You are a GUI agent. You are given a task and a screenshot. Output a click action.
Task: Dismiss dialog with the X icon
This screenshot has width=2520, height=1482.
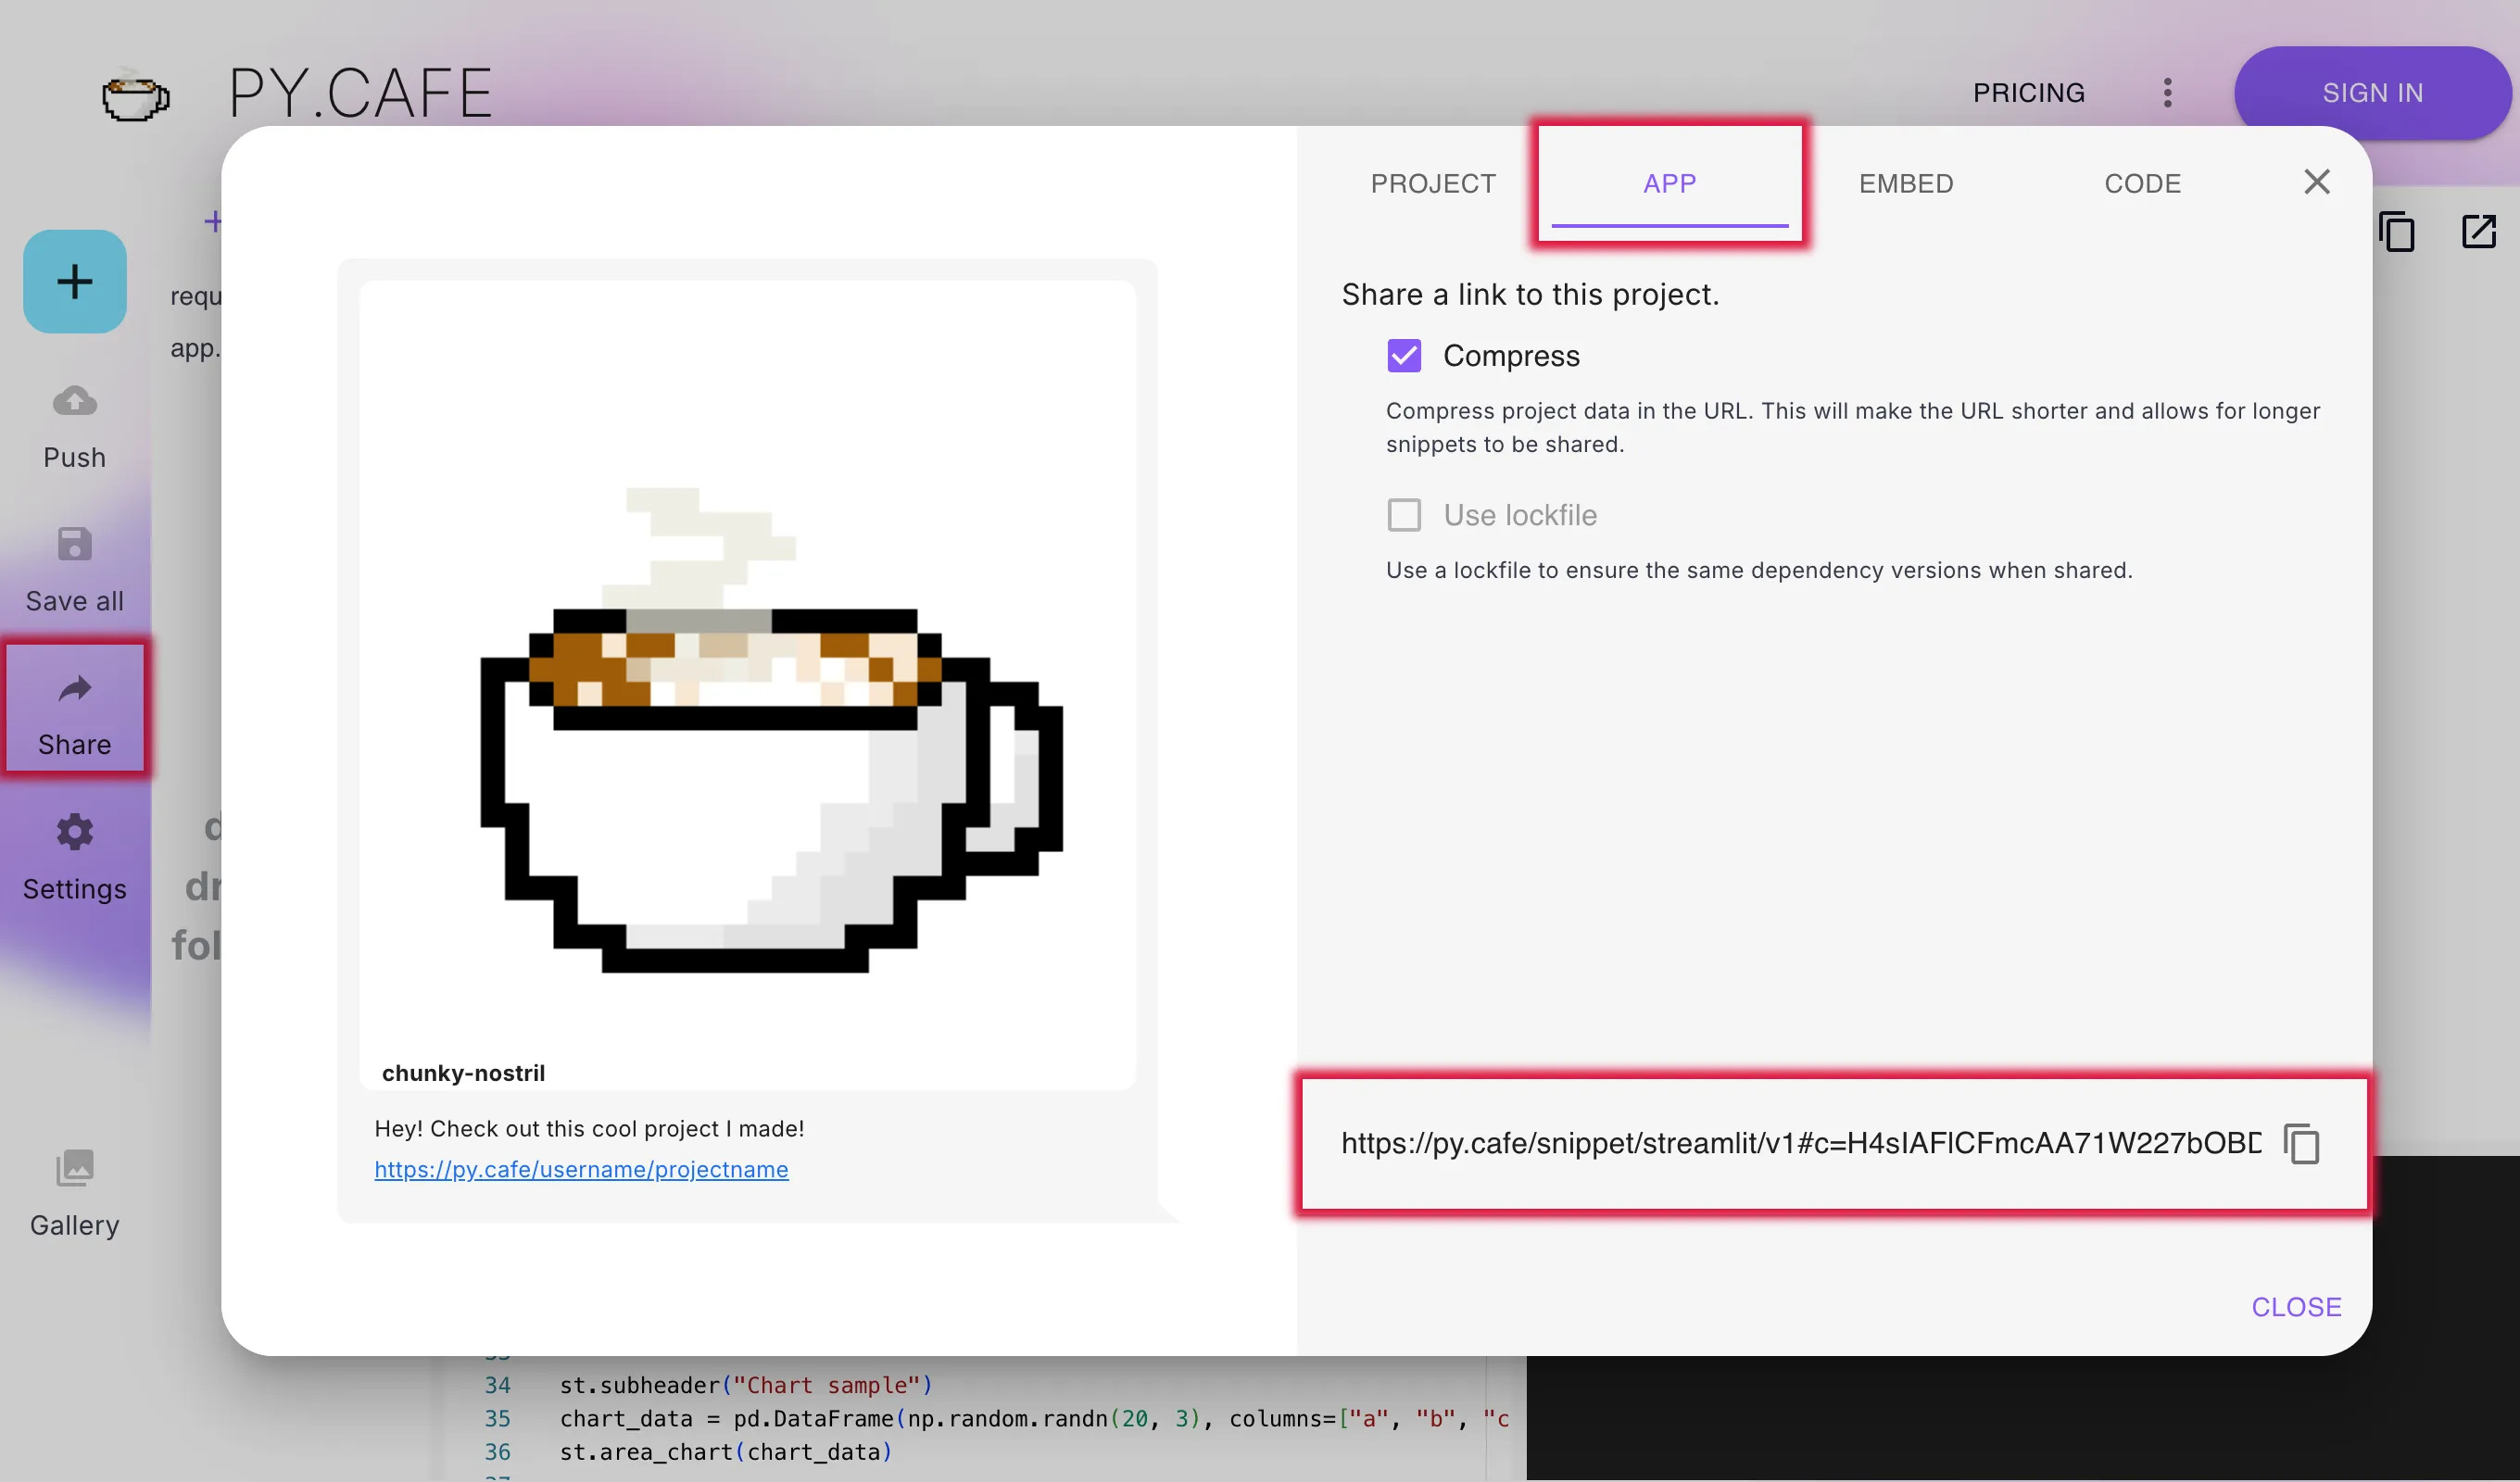click(x=2316, y=182)
